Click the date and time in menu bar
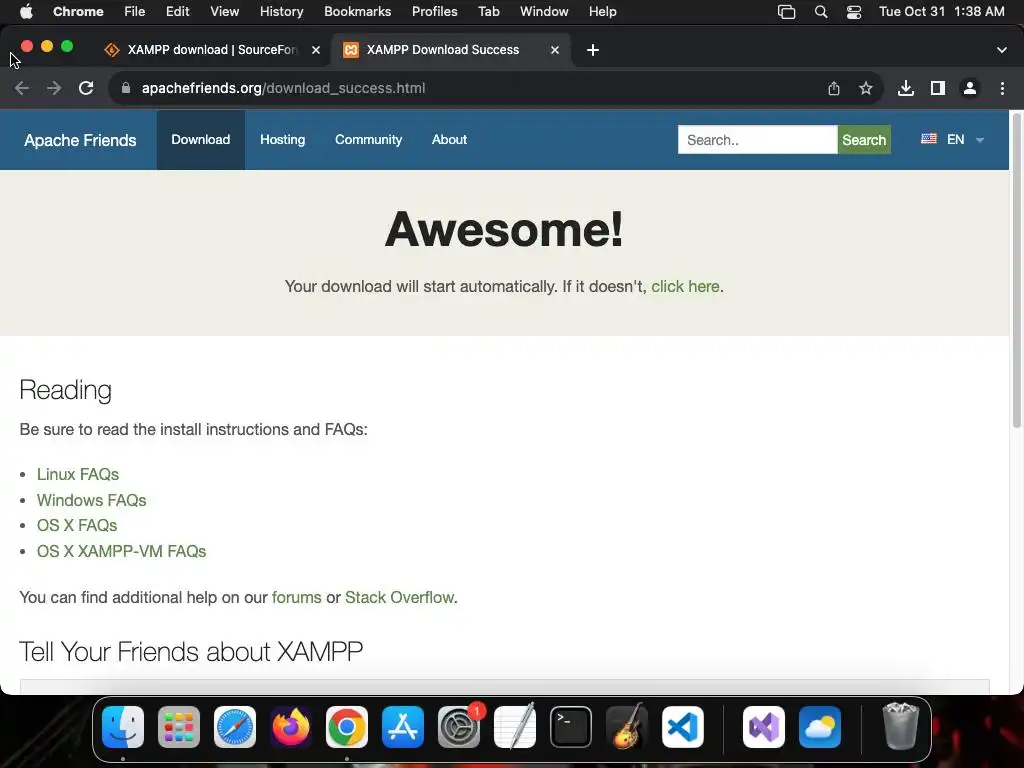The image size is (1024, 768). point(942,12)
